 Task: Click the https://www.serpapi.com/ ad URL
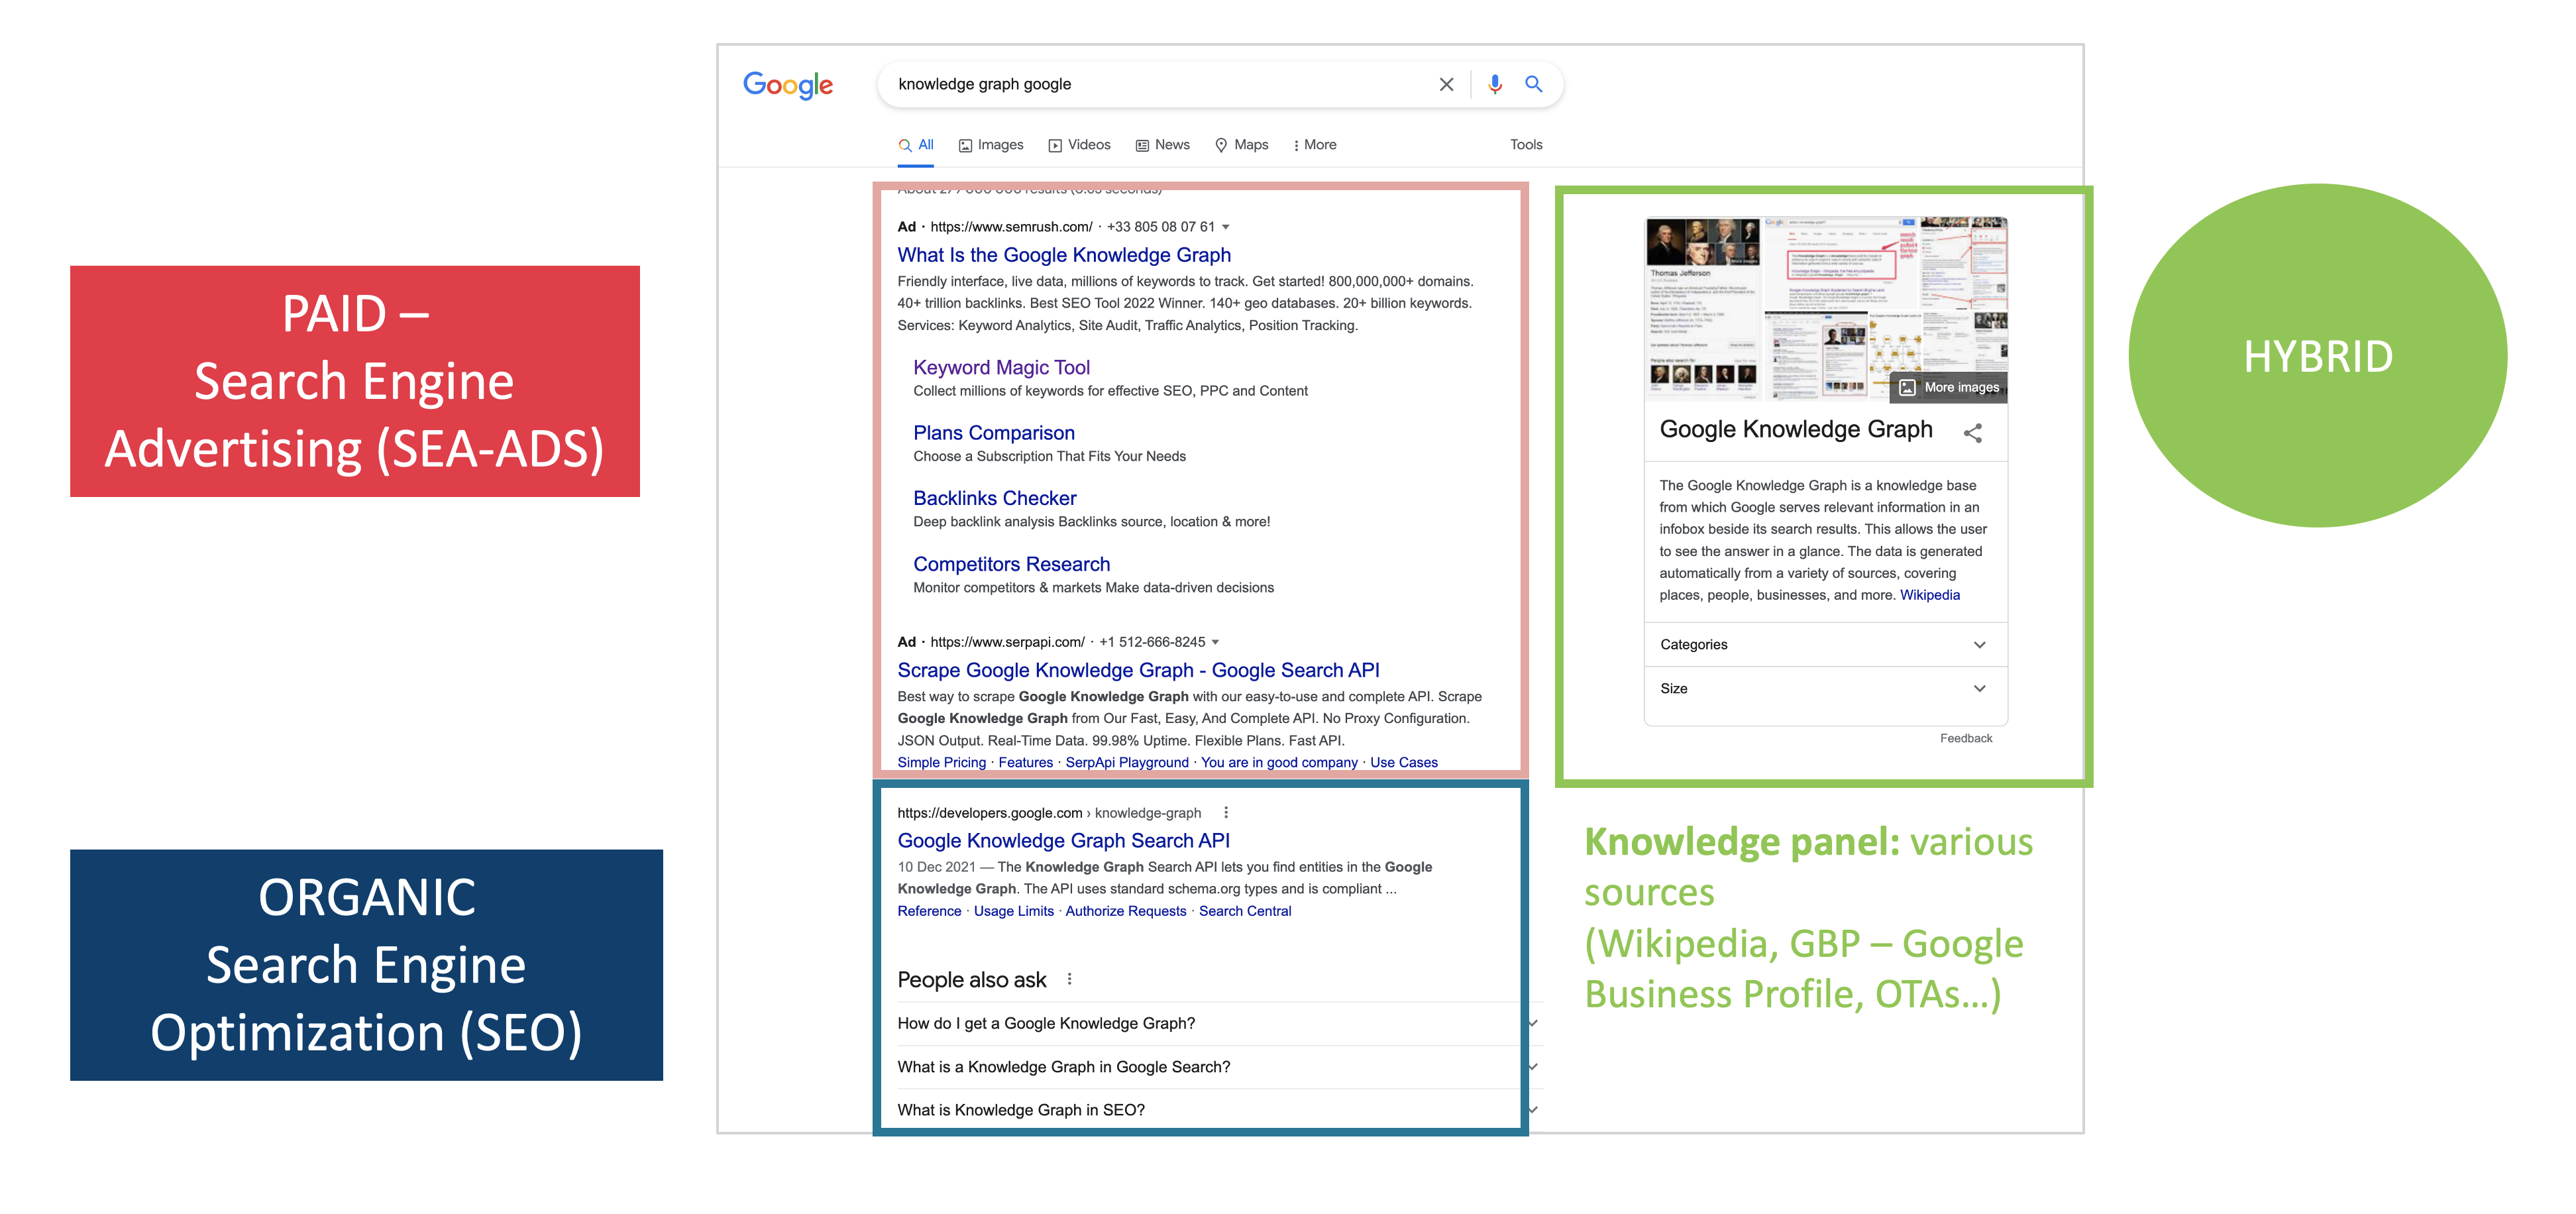pyautogui.click(x=1007, y=642)
